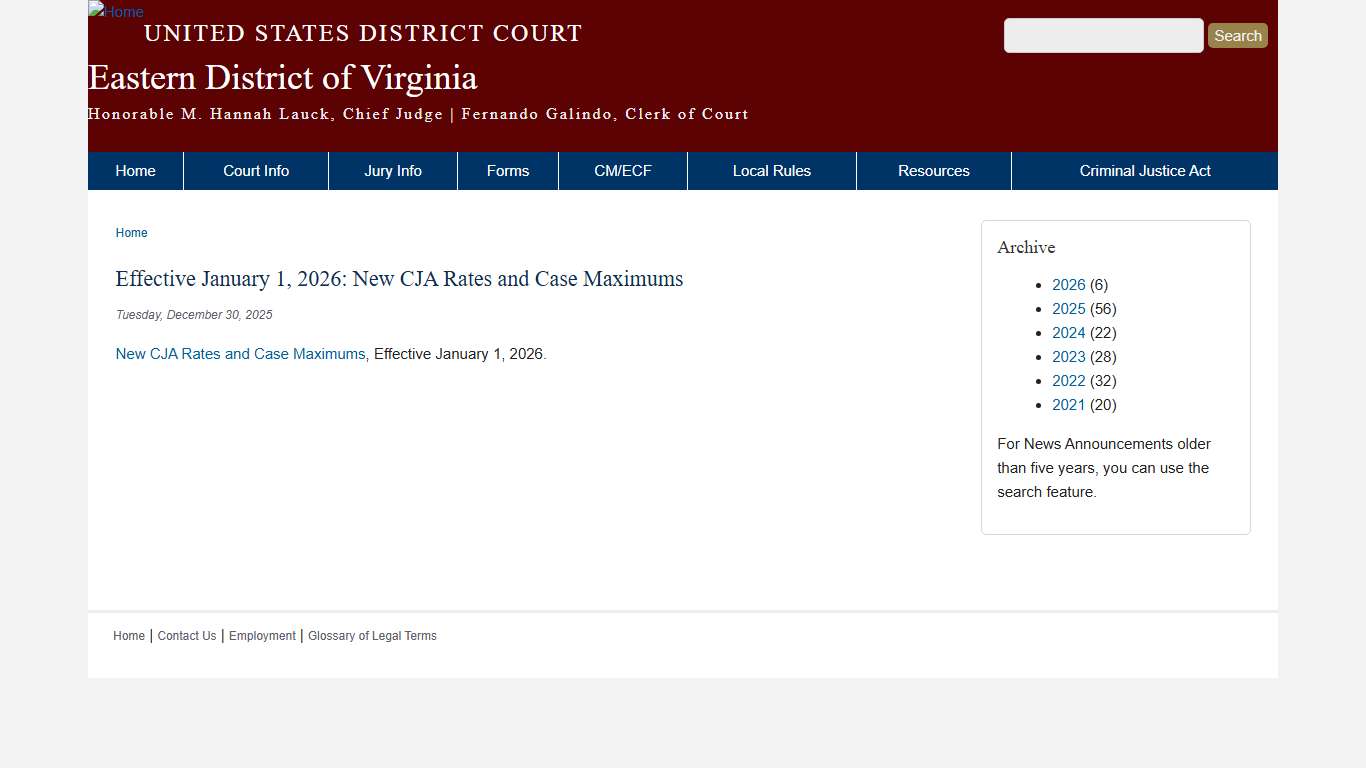Open the Employment page
1366x768 pixels.
pyautogui.click(x=261, y=635)
